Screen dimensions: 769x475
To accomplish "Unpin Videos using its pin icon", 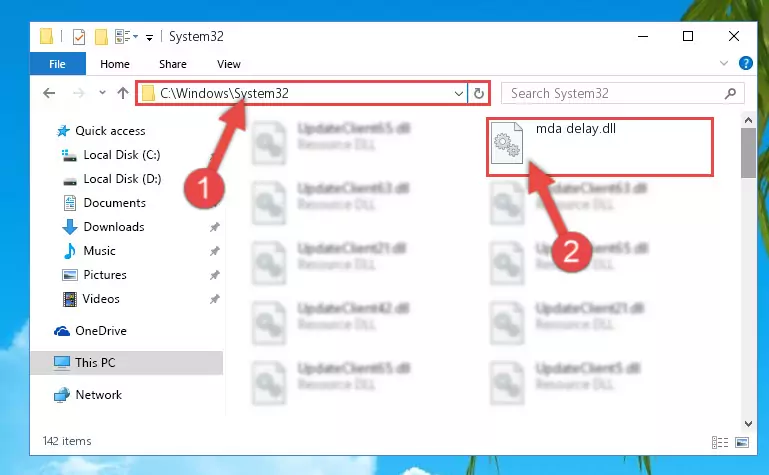I will [214, 299].
